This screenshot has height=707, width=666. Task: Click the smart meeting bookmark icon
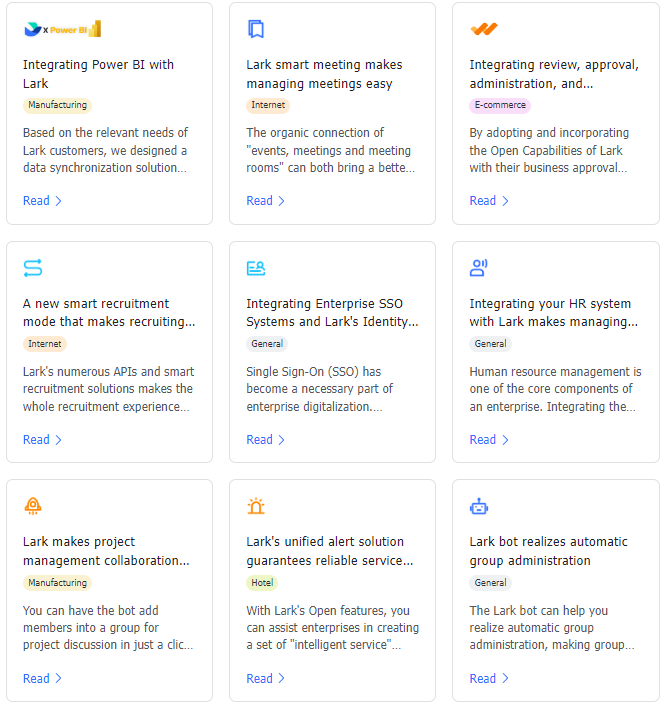256,29
